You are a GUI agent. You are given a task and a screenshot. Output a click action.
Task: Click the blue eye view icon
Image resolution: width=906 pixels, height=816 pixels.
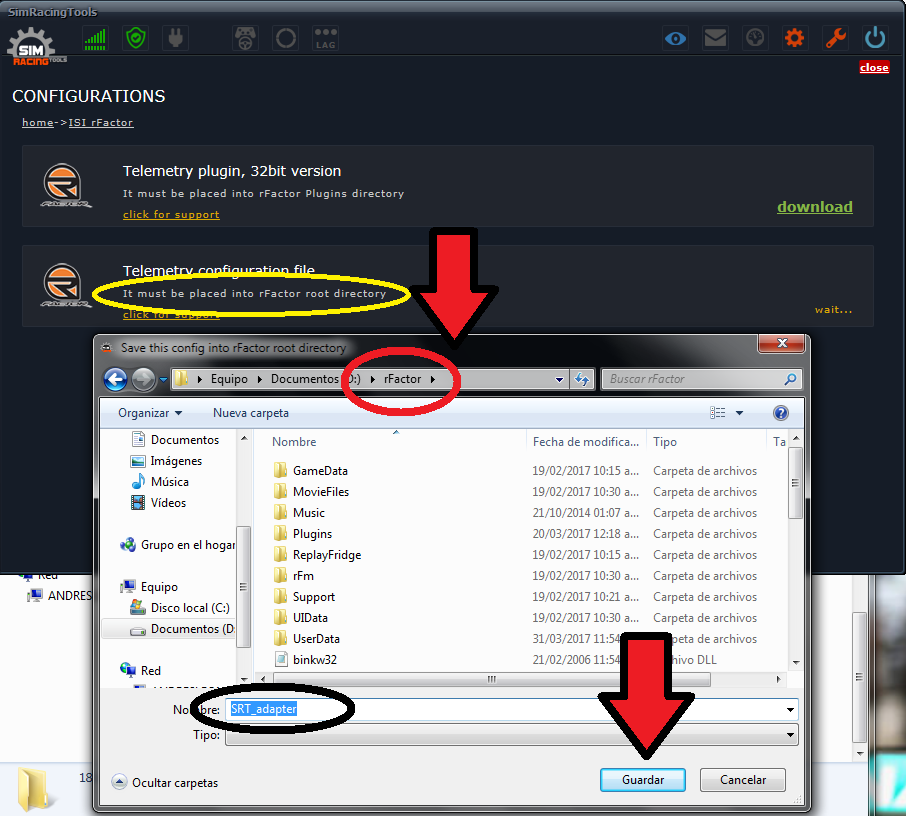[x=675, y=39]
